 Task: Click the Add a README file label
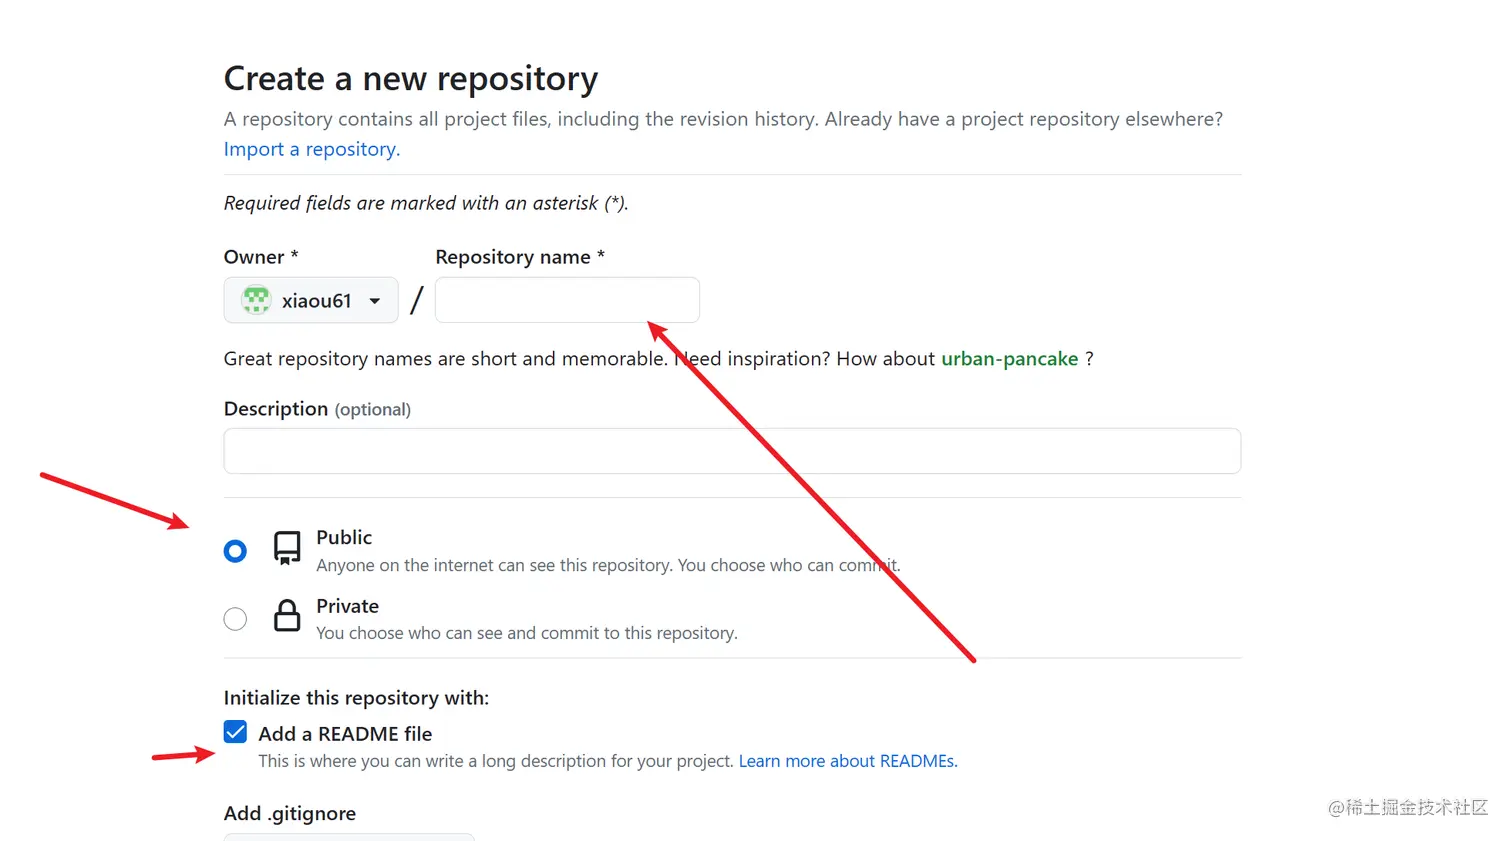point(345,734)
